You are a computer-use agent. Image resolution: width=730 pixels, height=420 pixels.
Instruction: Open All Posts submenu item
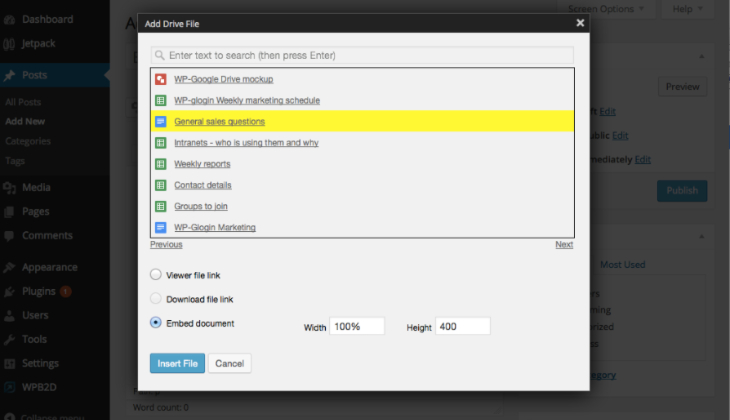pos(23,102)
